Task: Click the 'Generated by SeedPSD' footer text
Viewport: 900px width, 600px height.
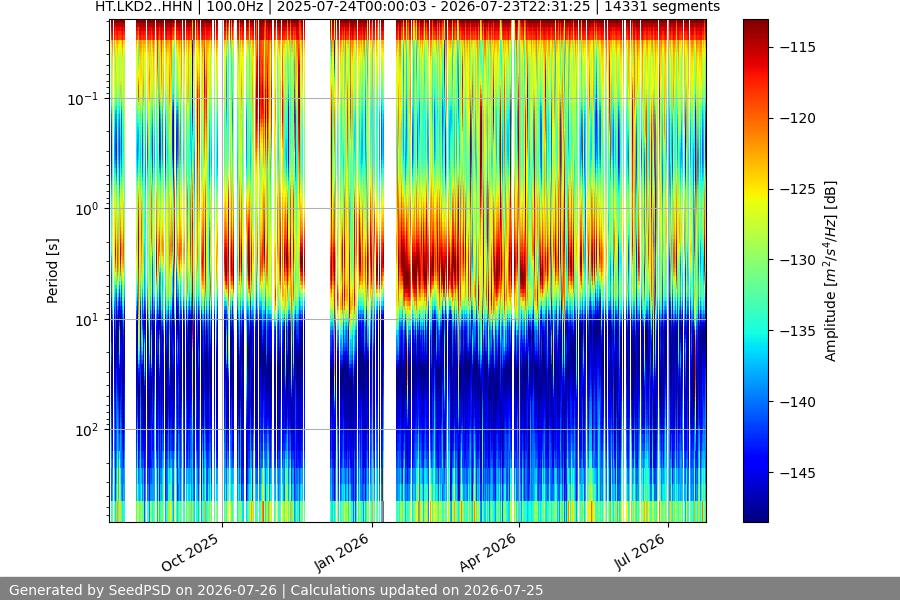Action: (x=276, y=590)
